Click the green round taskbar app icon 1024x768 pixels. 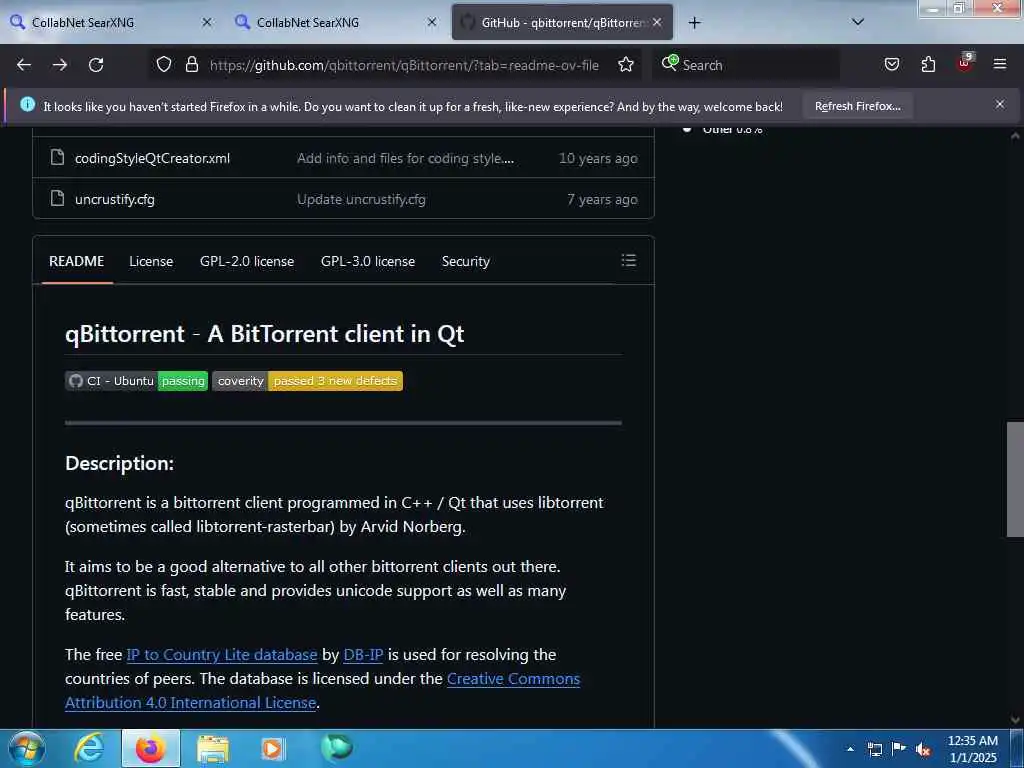coord(336,748)
